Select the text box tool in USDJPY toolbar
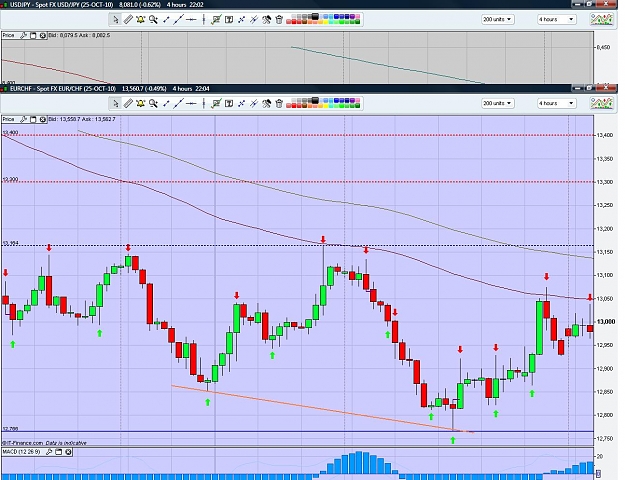This screenshot has width=625, height=480. (229, 20)
